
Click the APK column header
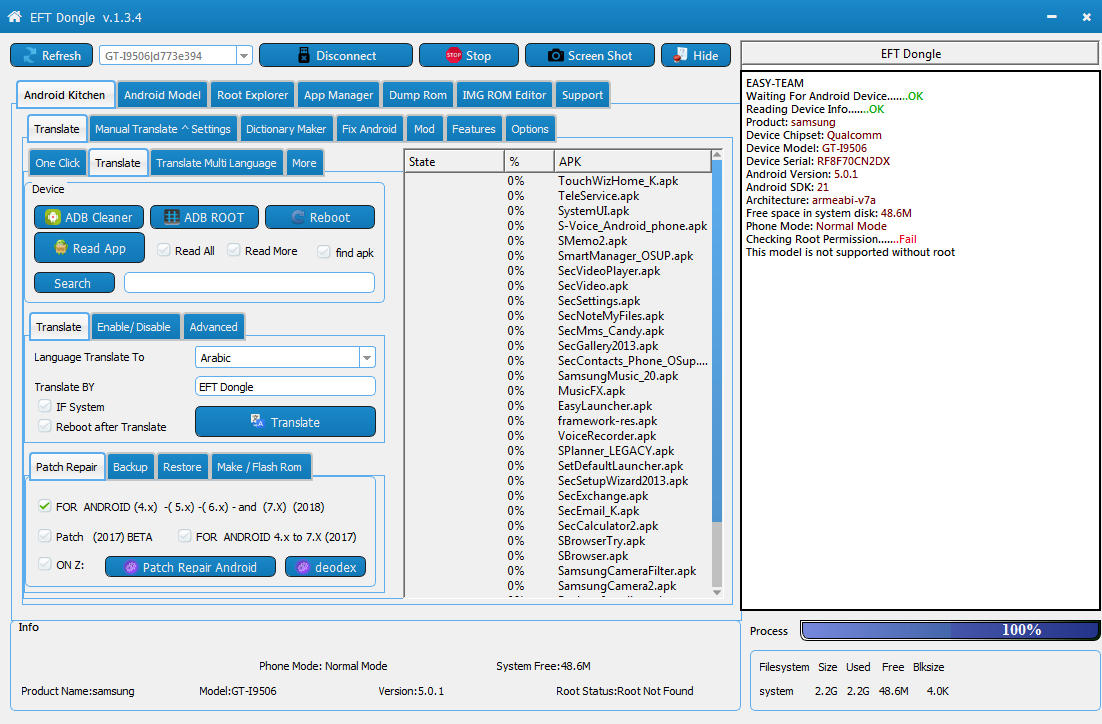click(x=633, y=162)
